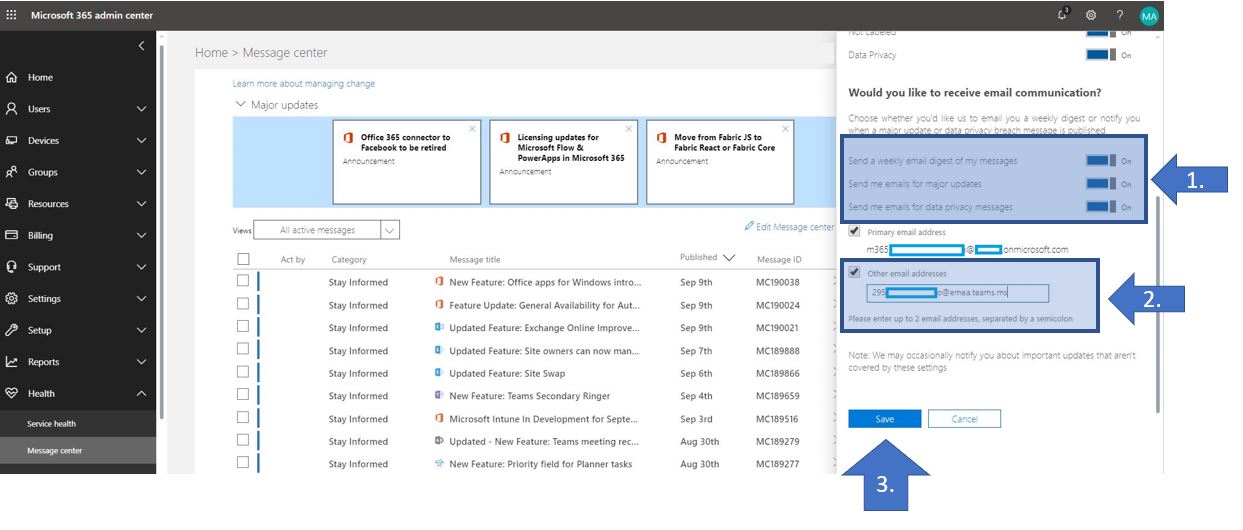Click Teams icon beside Teams Secondary Ringer
The image size is (1243, 530).
pos(439,396)
